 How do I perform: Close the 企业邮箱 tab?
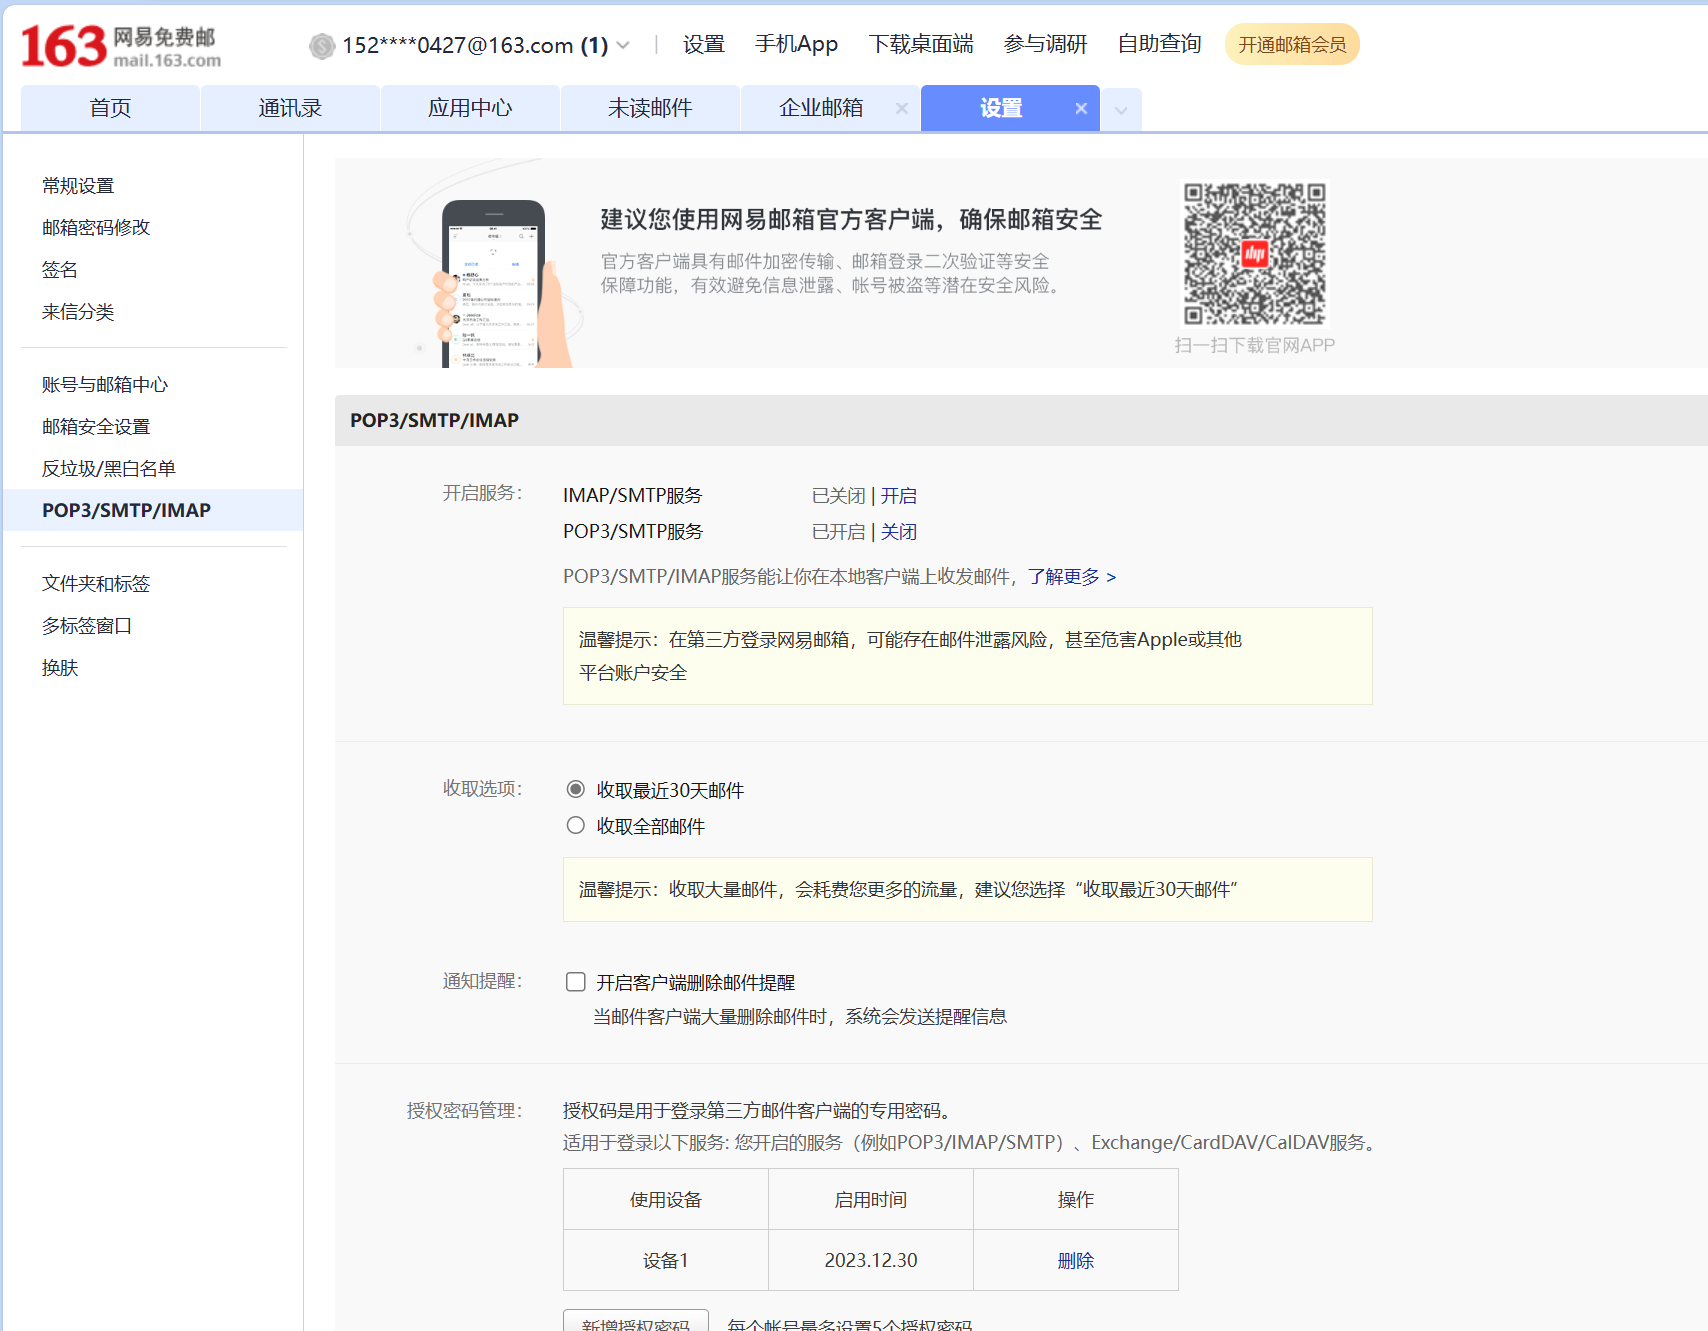pyautogui.click(x=902, y=108)
